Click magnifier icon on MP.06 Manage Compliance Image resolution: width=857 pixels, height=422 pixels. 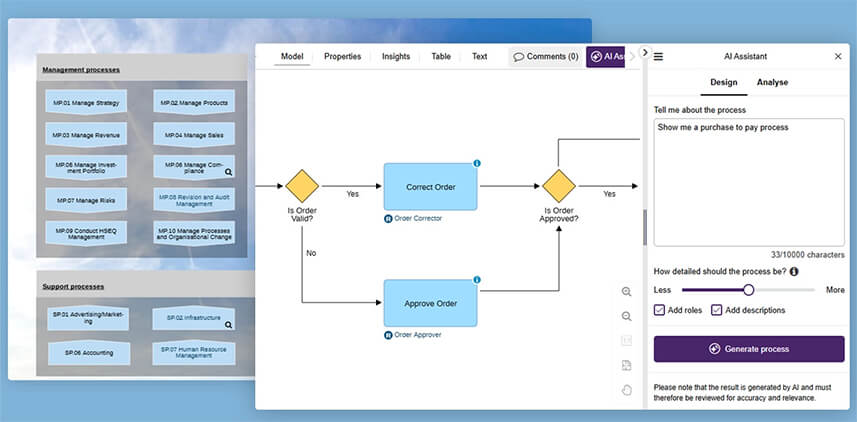coord(229,172)
